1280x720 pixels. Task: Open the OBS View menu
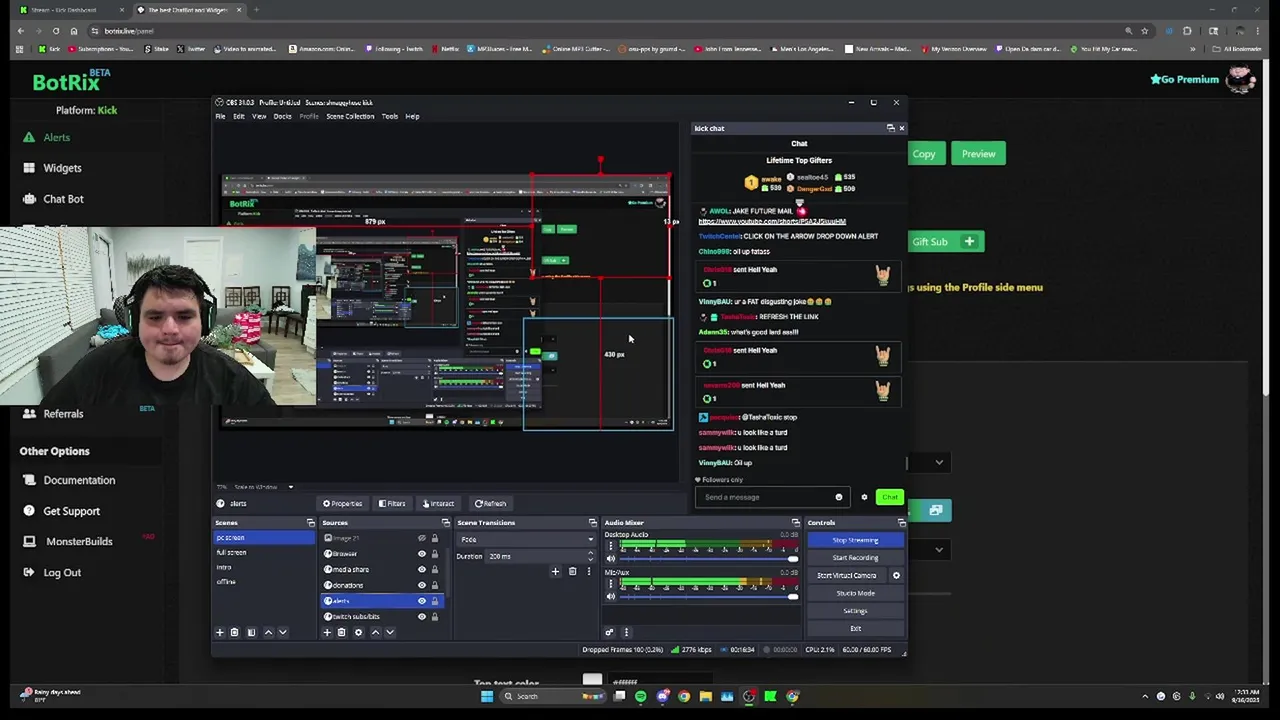tap(259, 116)
